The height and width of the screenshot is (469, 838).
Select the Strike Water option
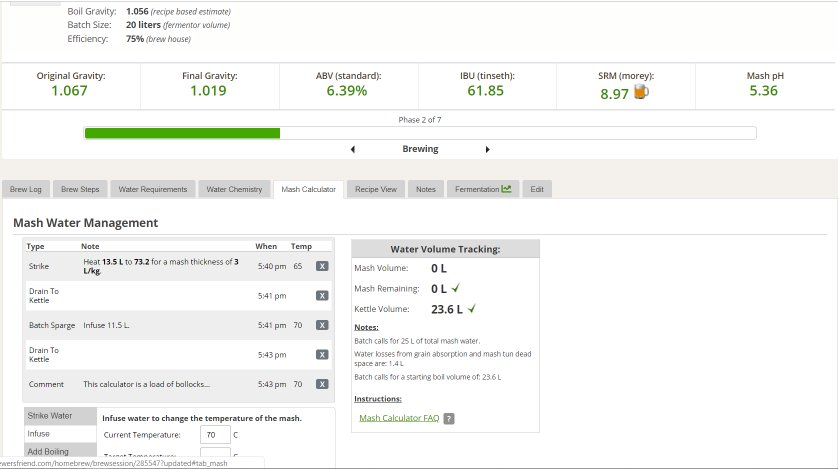point(60,416)
